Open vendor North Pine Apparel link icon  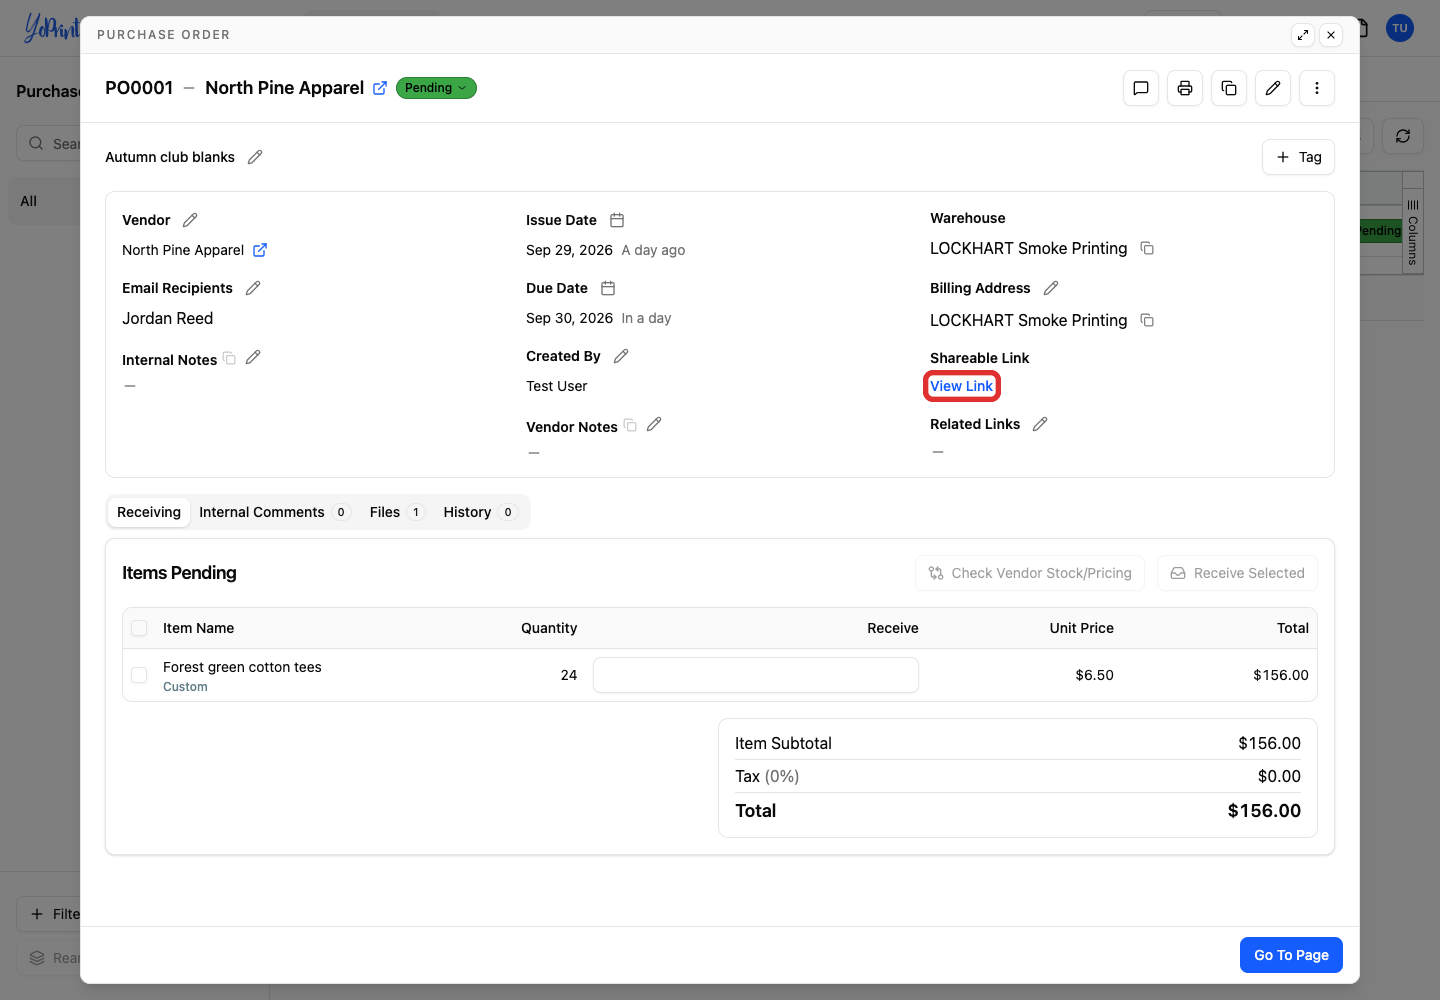pos(260,250)
